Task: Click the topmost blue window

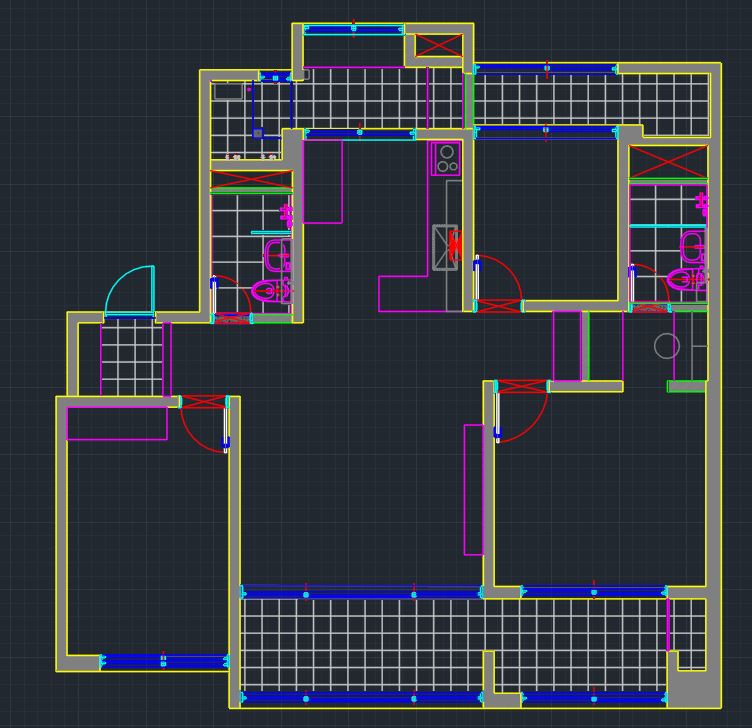Action: (353, 30)
